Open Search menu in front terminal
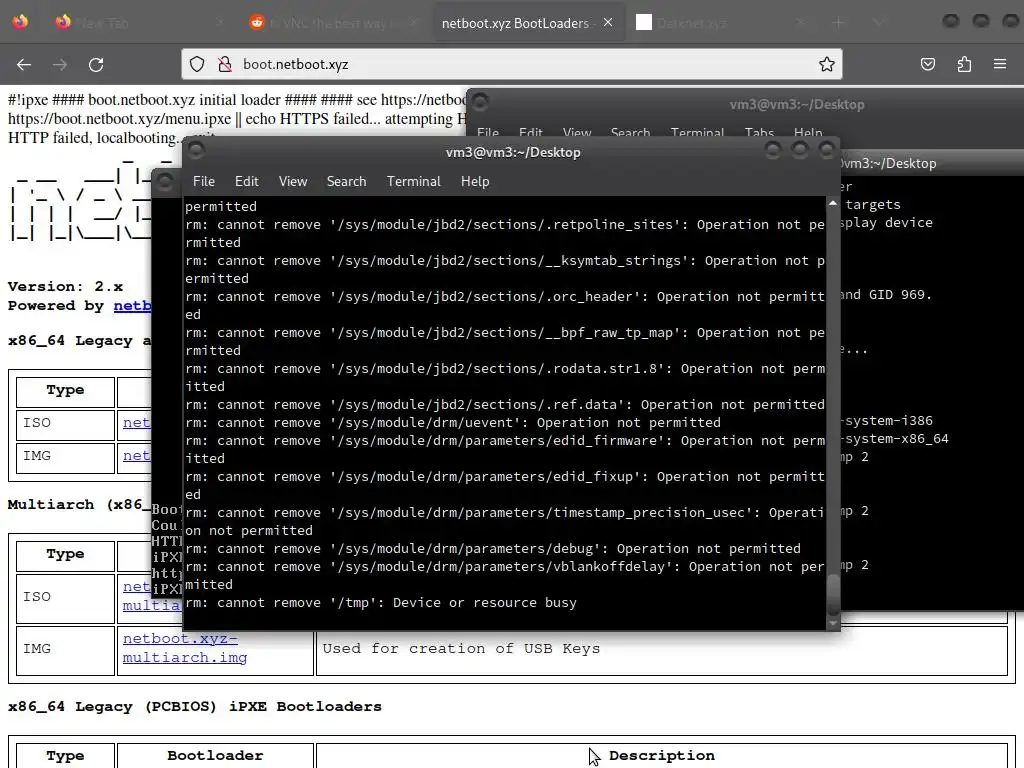Screen dimensions: 1024x768 (x=346, y=182)
